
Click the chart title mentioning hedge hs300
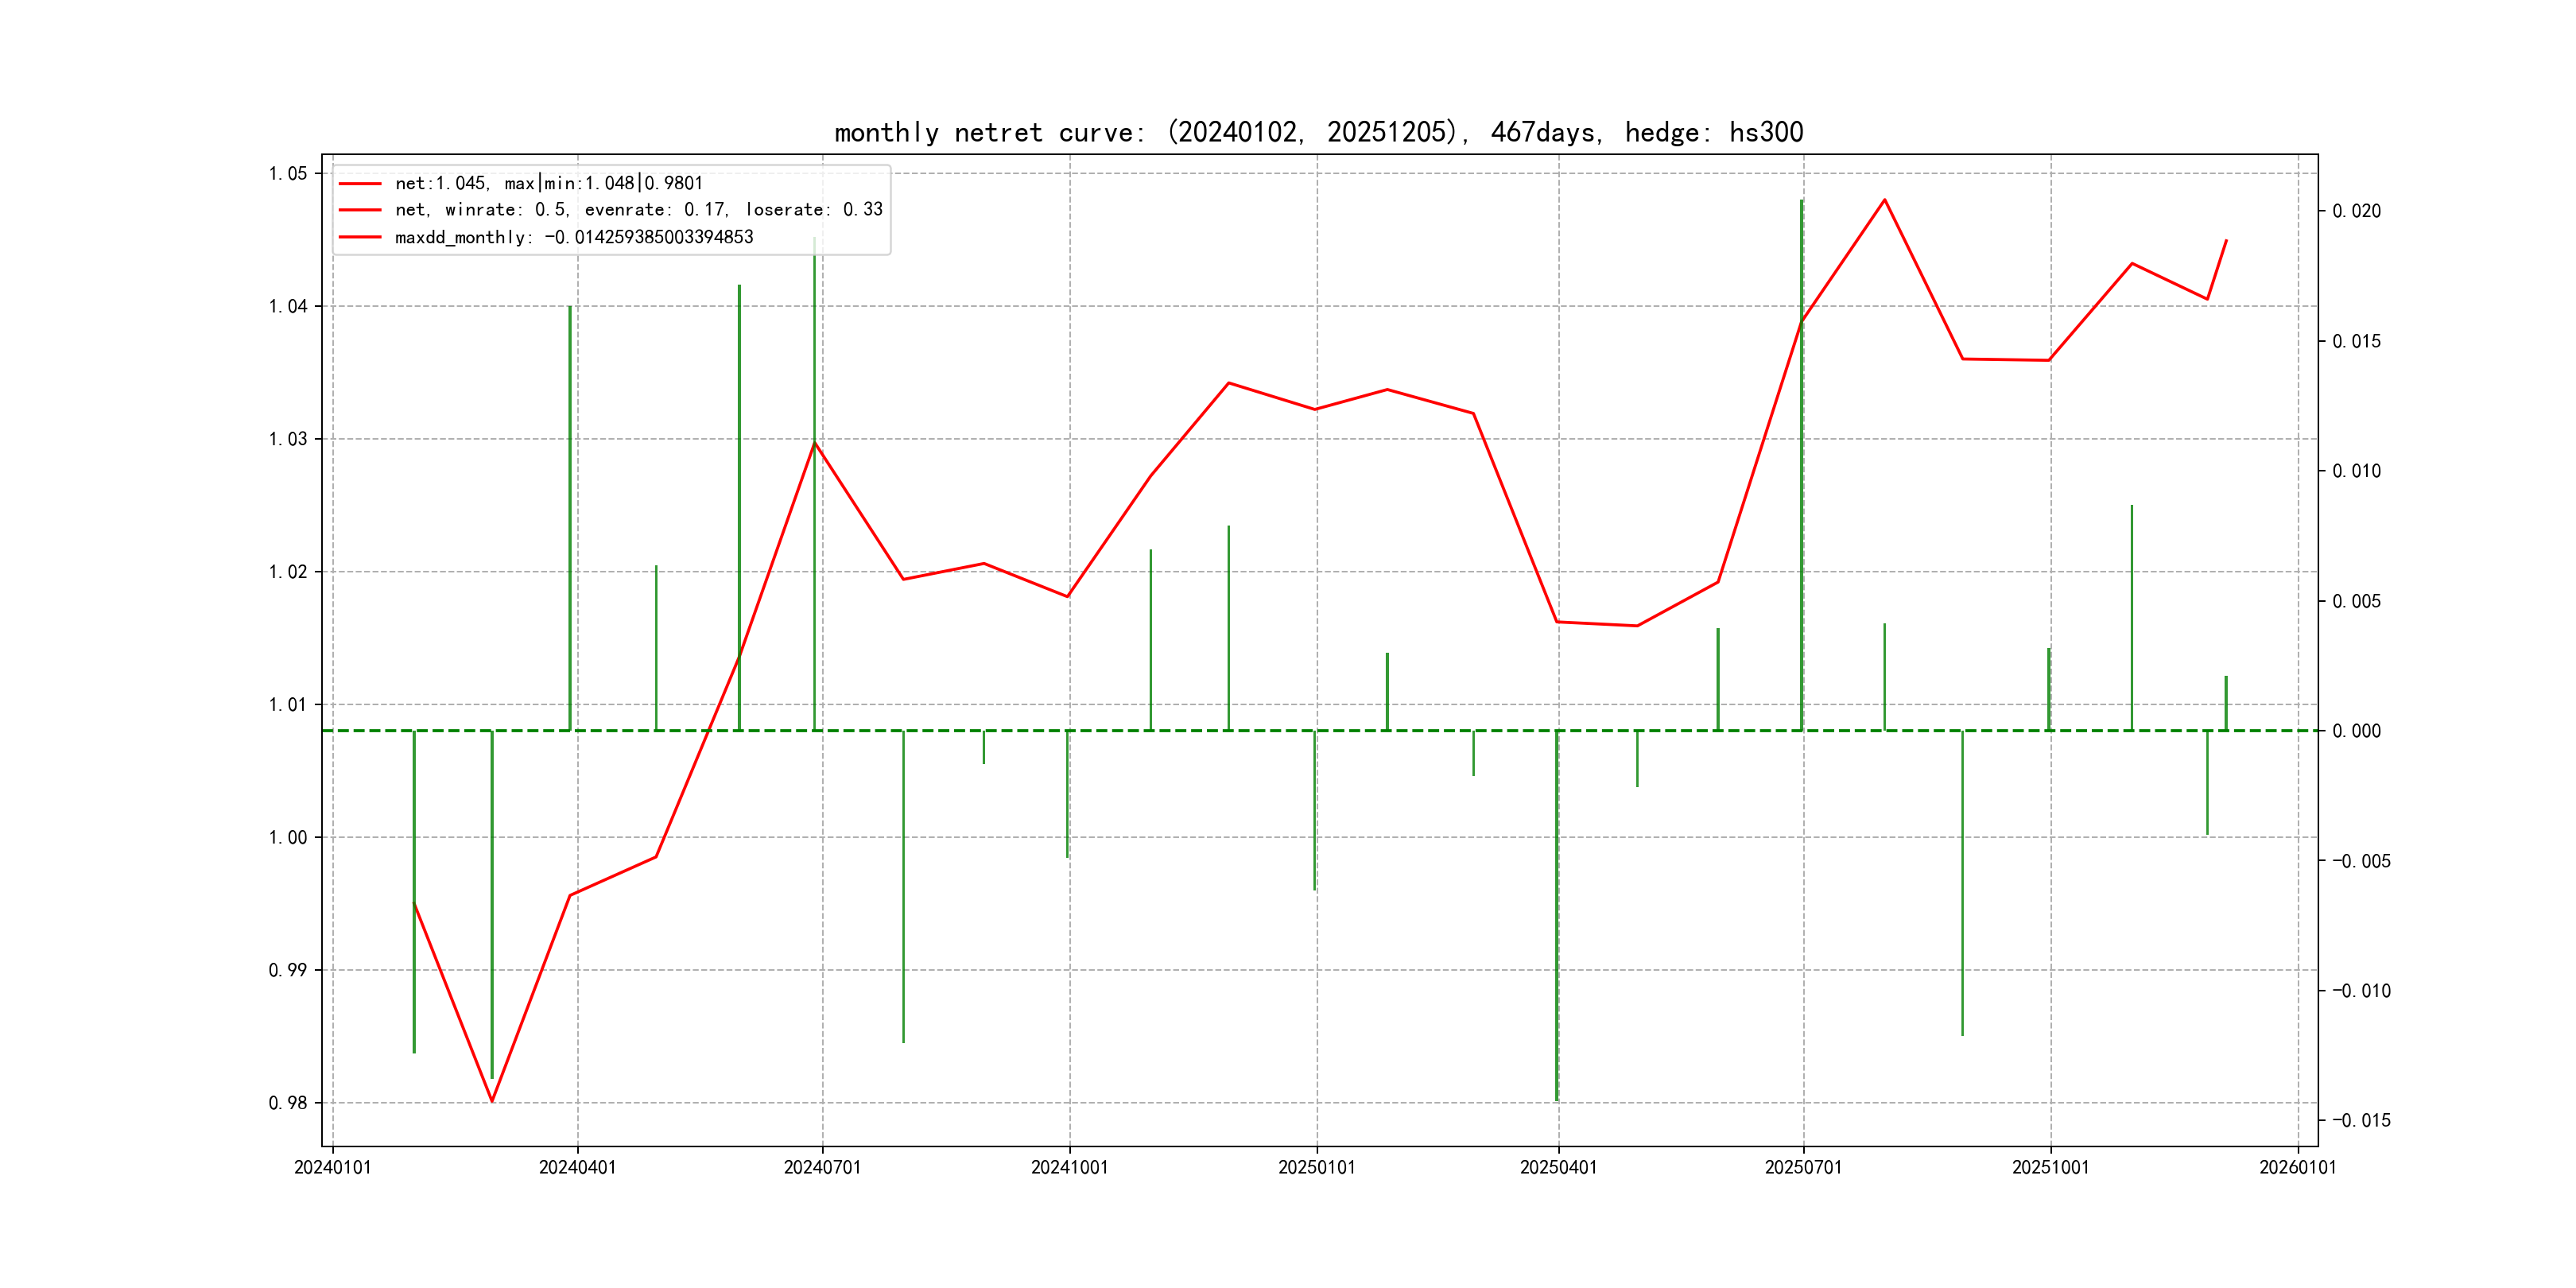pyautogui.click(x=1318, y=132)
